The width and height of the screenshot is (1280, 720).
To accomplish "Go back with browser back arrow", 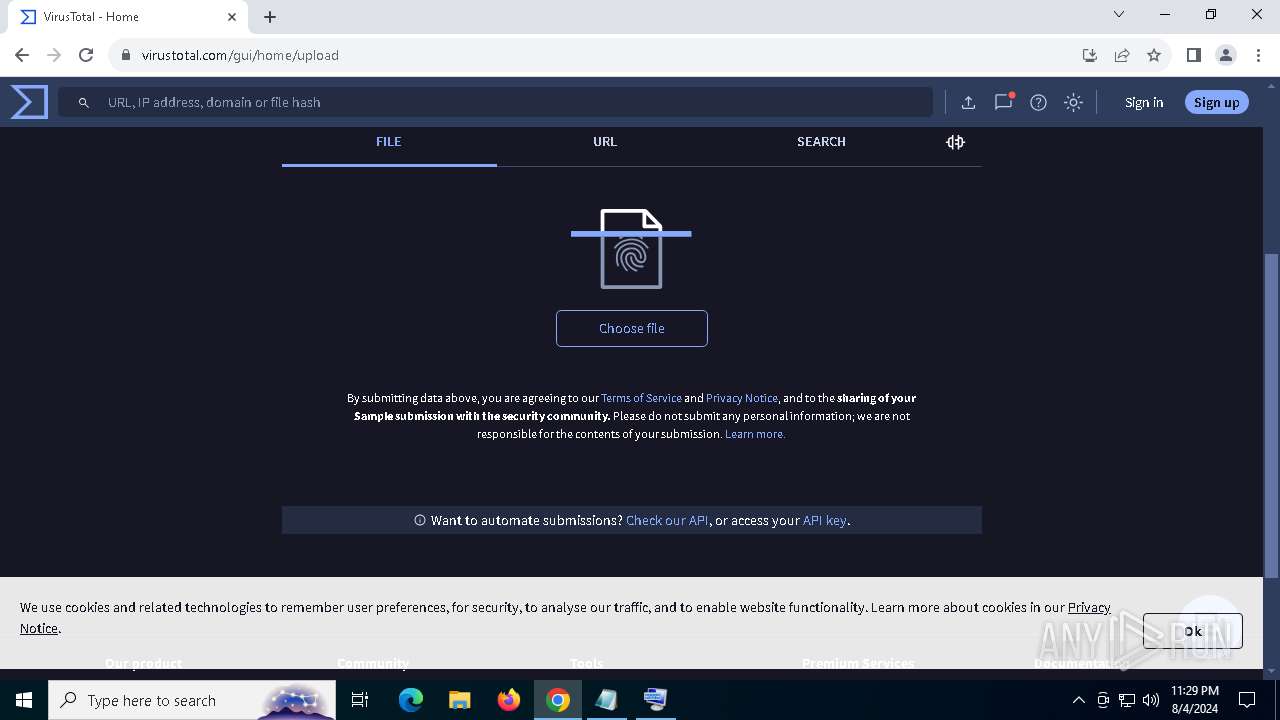I will tap(22, 55).
